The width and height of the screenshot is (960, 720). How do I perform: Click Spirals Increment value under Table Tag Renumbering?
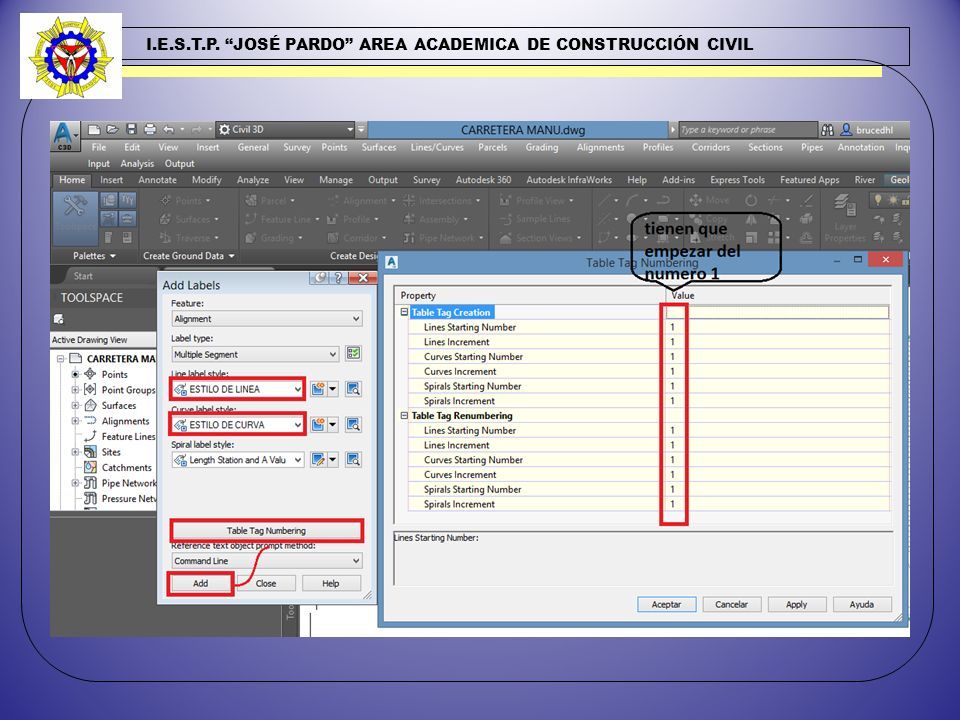pyautogui.click(x=778, y=504)
